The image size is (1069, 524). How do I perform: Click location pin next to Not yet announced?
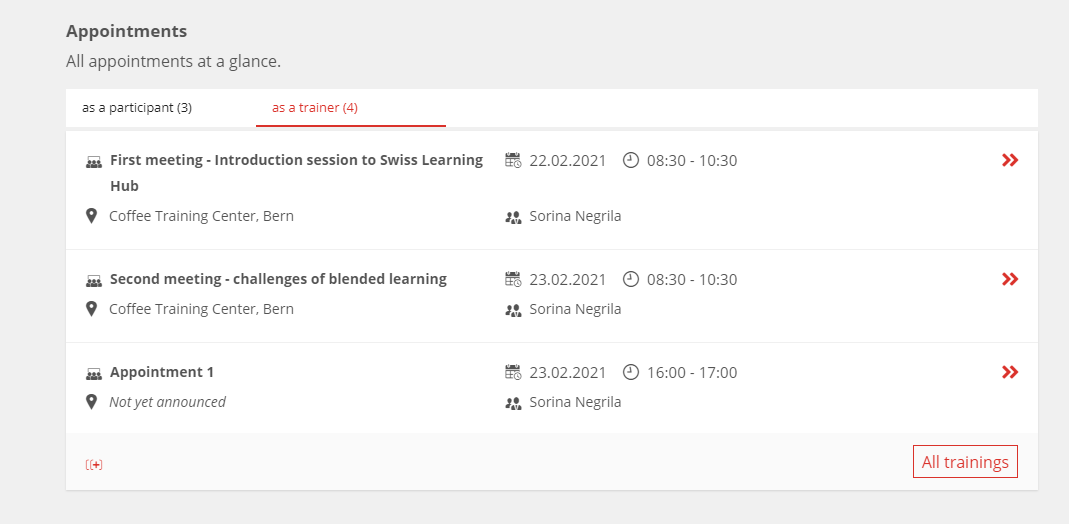91,402
